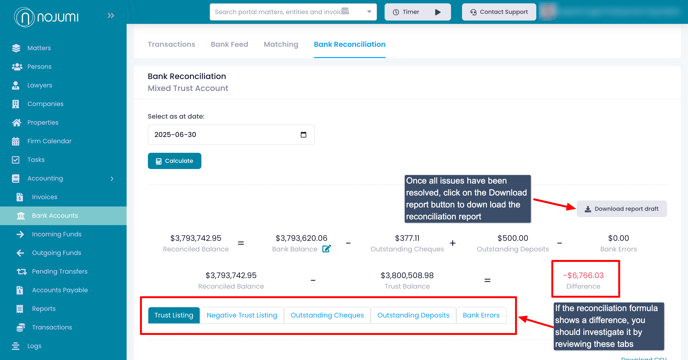The height and width of the screenshot is (360, 688).
Task: Click the Contact Support button
Action: [499, 12]
